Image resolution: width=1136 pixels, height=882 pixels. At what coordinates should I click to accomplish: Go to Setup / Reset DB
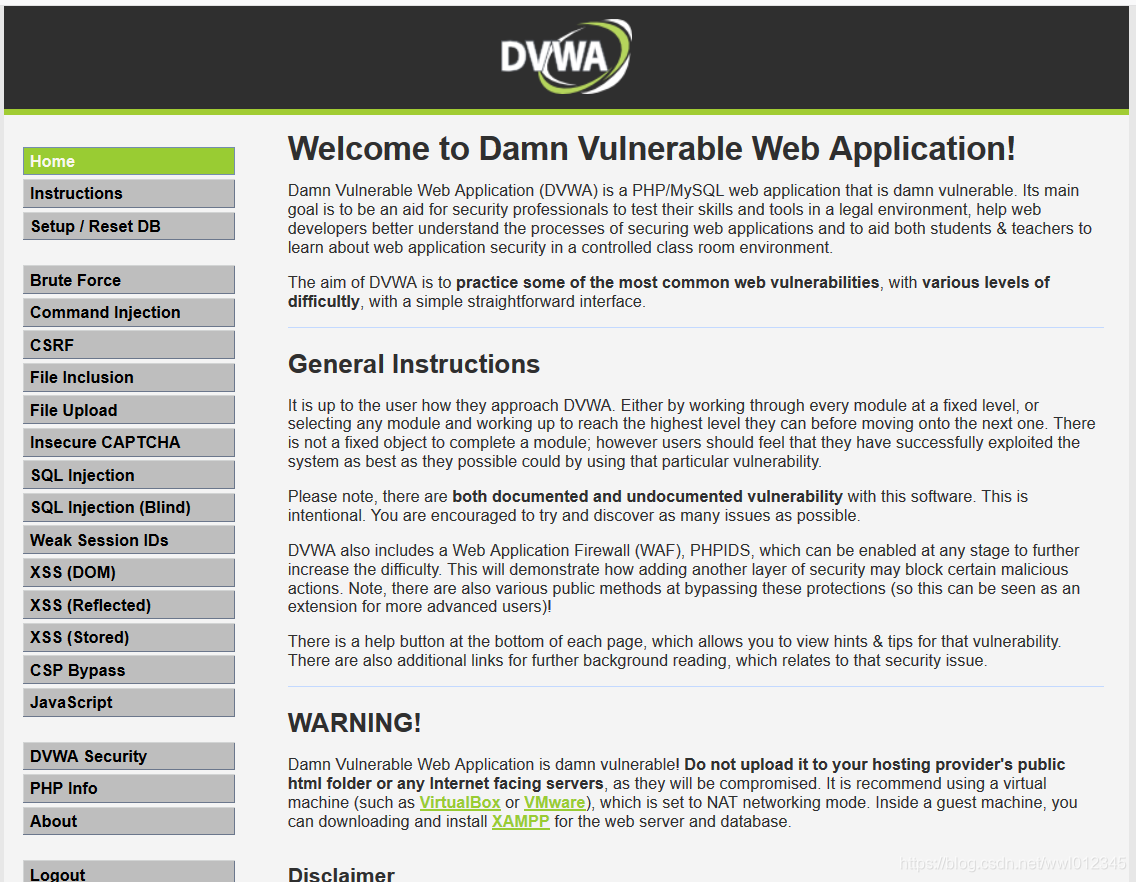tap(129, 226)
